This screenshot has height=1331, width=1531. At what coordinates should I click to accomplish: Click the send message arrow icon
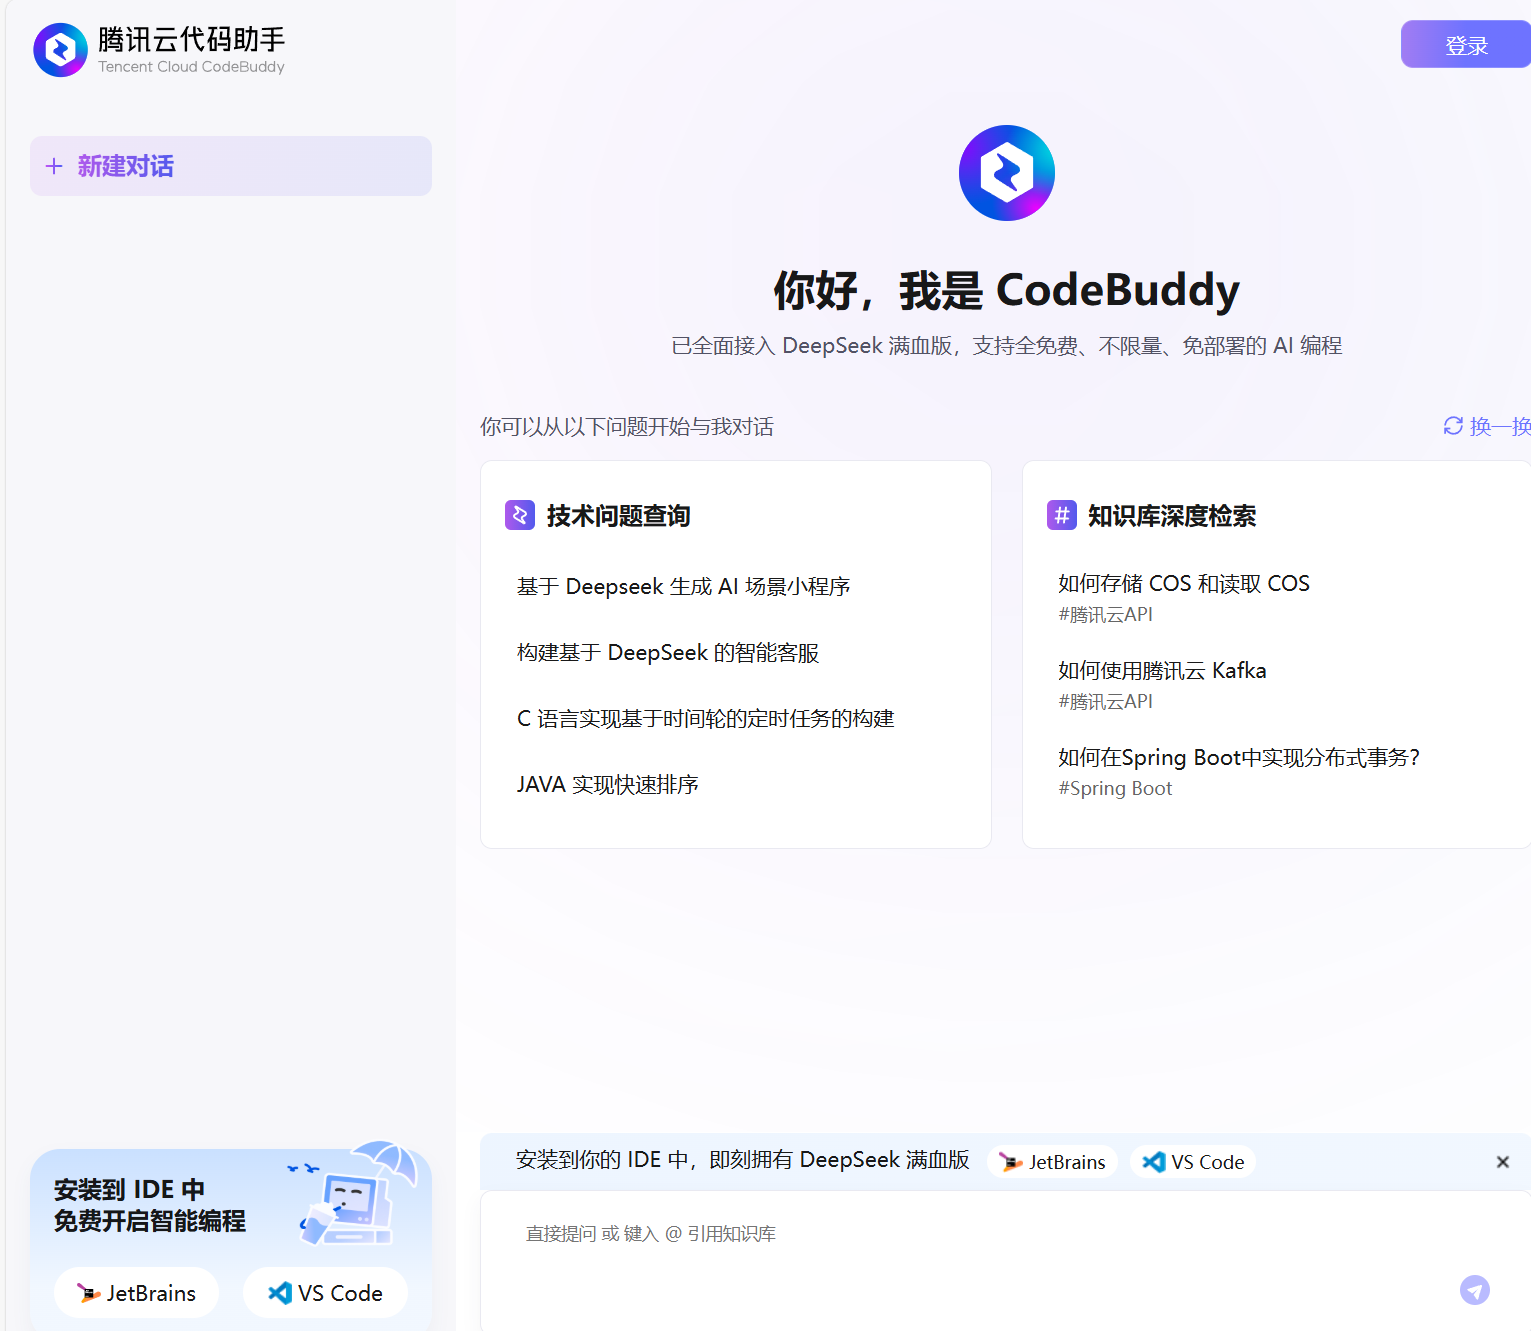pos(1474,1290)
